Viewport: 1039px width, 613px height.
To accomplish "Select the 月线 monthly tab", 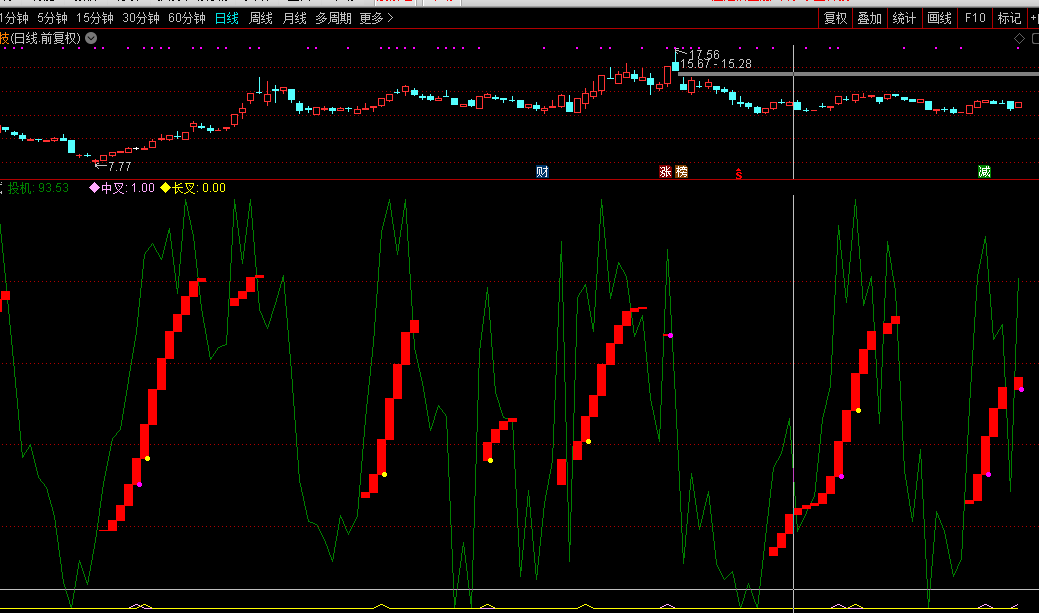I will coord(294,18).
